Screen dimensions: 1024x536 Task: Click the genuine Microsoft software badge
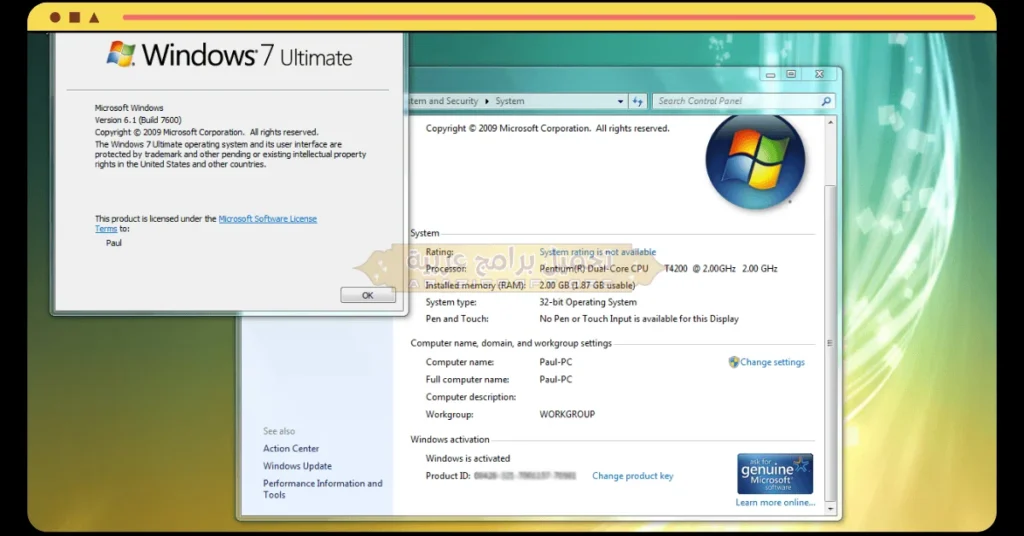[x=774, y=474]
